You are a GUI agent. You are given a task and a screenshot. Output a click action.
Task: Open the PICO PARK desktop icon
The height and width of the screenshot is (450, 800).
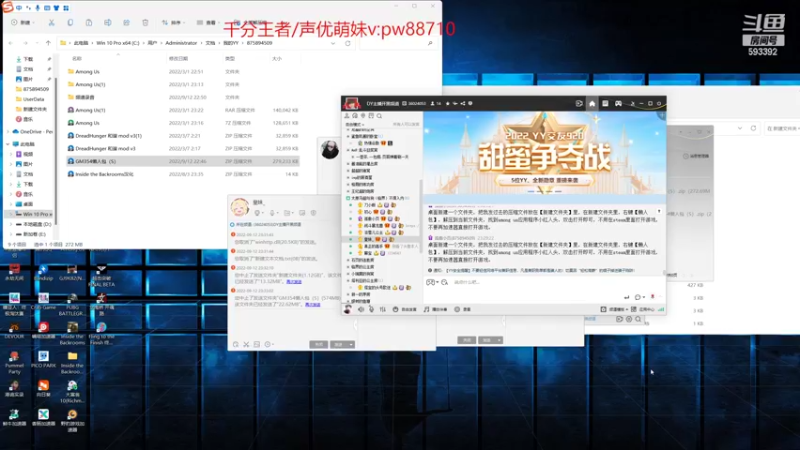point(43,359)
